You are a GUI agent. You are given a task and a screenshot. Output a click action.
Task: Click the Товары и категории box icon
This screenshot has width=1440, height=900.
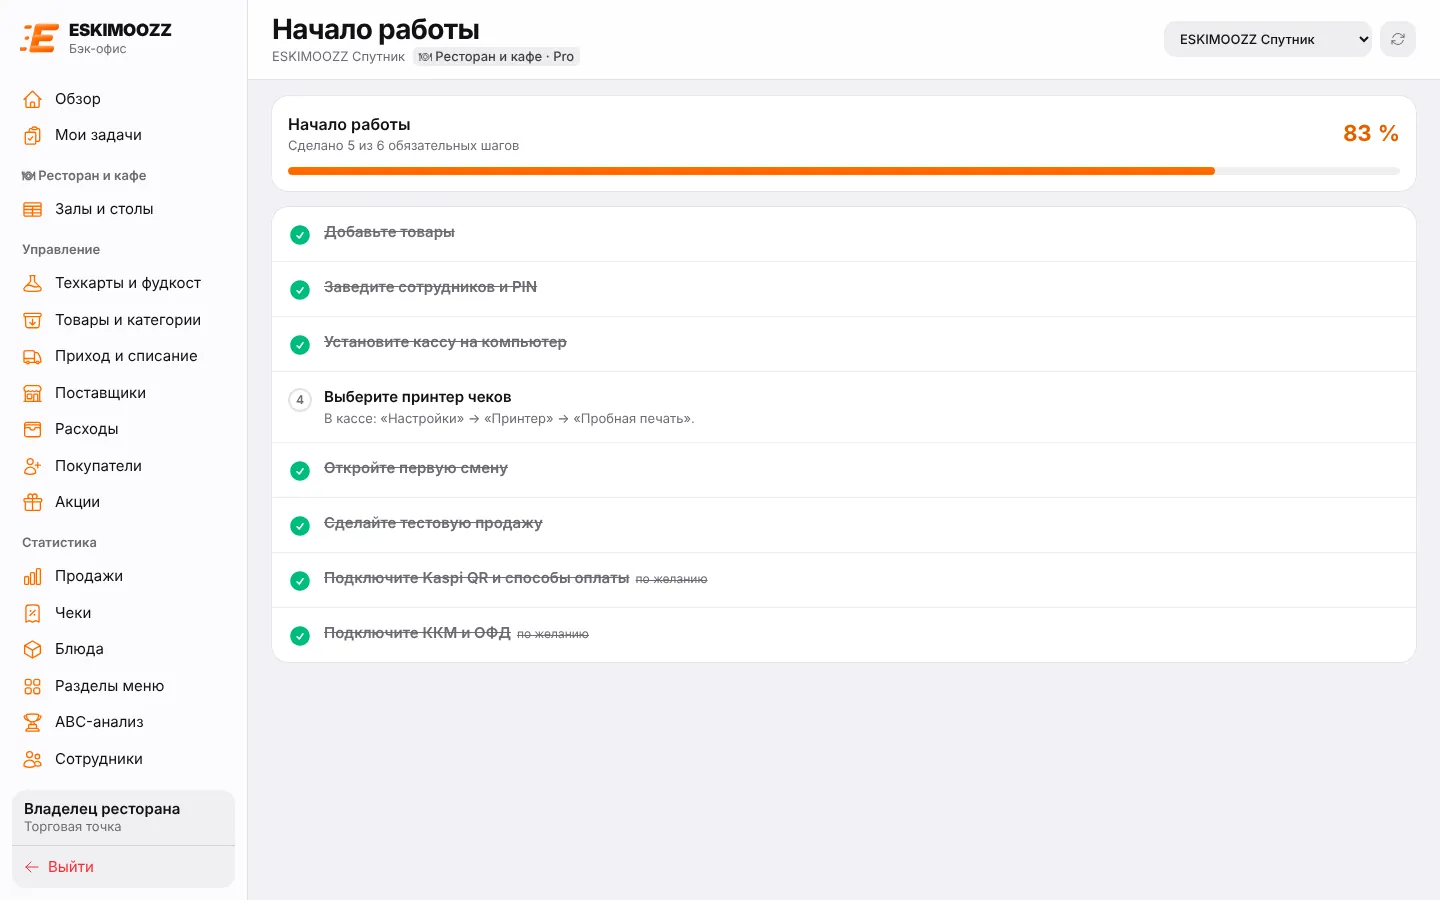click(x=33, y=320)
